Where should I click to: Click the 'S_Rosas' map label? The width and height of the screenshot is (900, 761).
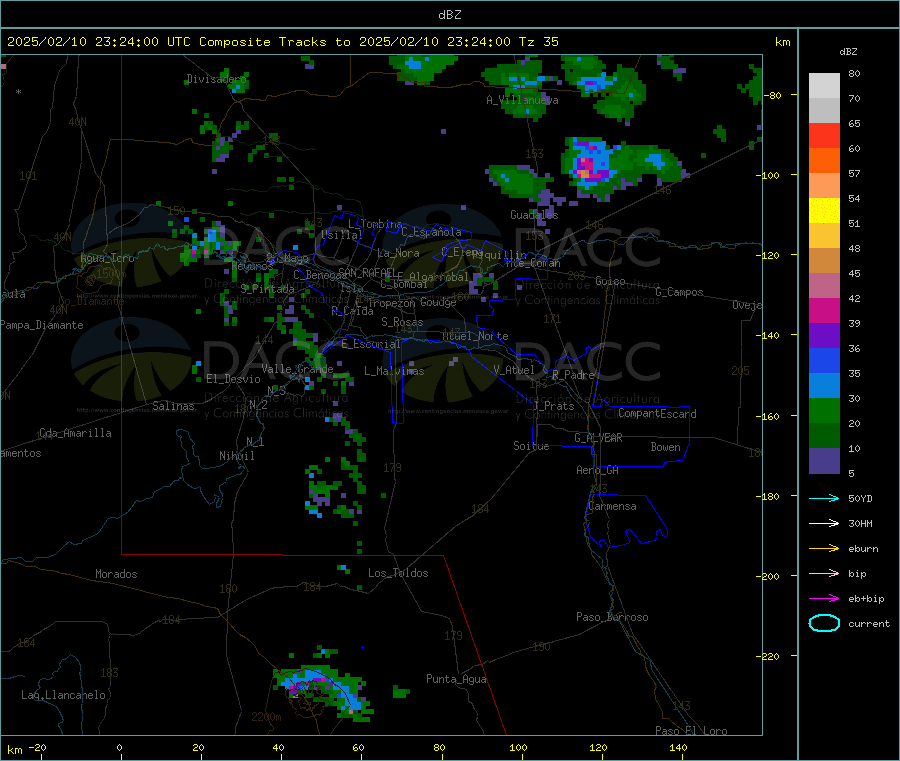point(402,322)
